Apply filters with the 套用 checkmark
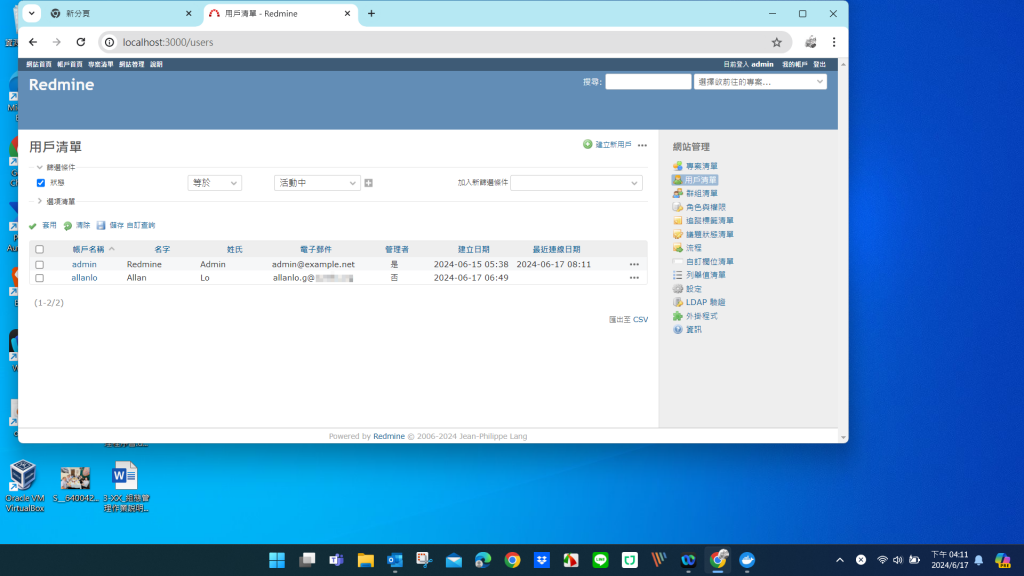This screenshot has height=576, width=1024. (x=42, y=225)
